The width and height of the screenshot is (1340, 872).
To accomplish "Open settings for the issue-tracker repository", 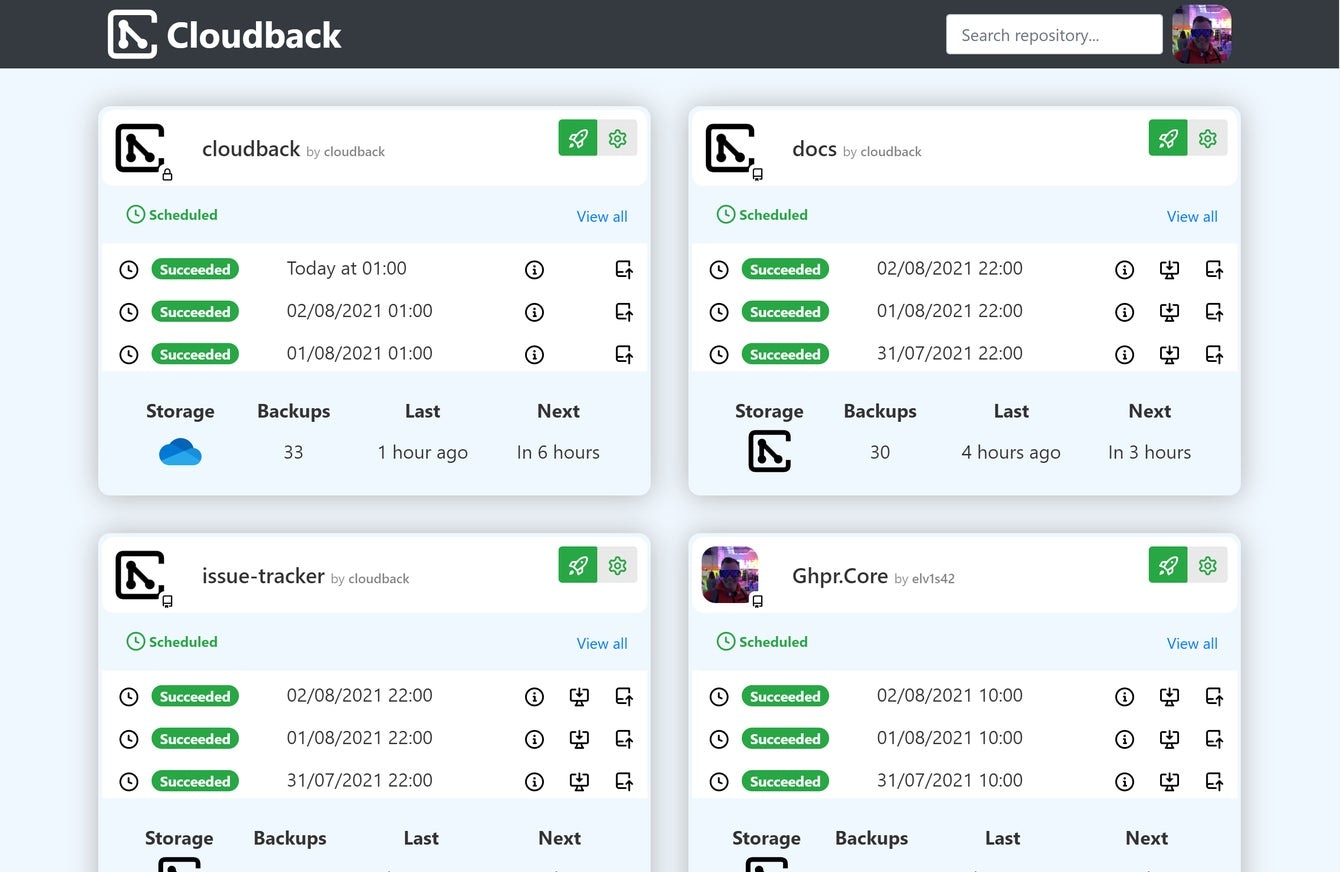I will (617, 565).
